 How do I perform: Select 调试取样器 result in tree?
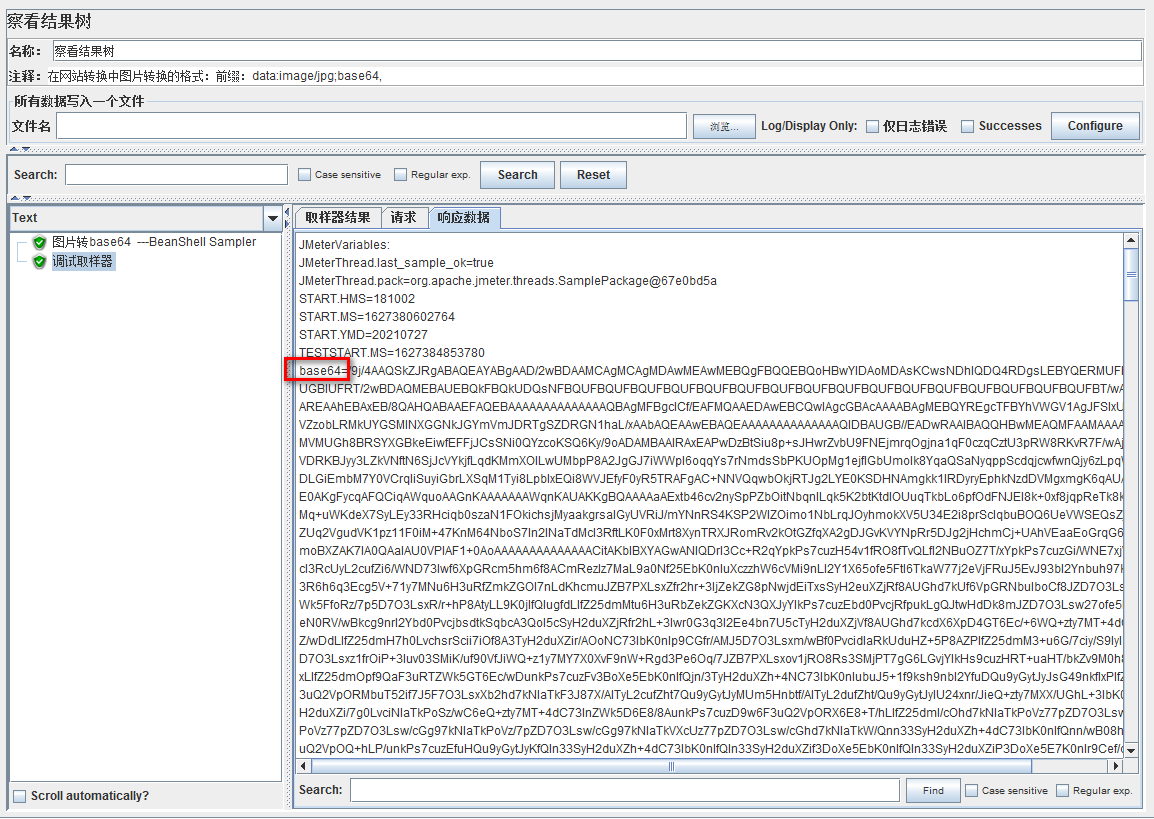[82, 261]
